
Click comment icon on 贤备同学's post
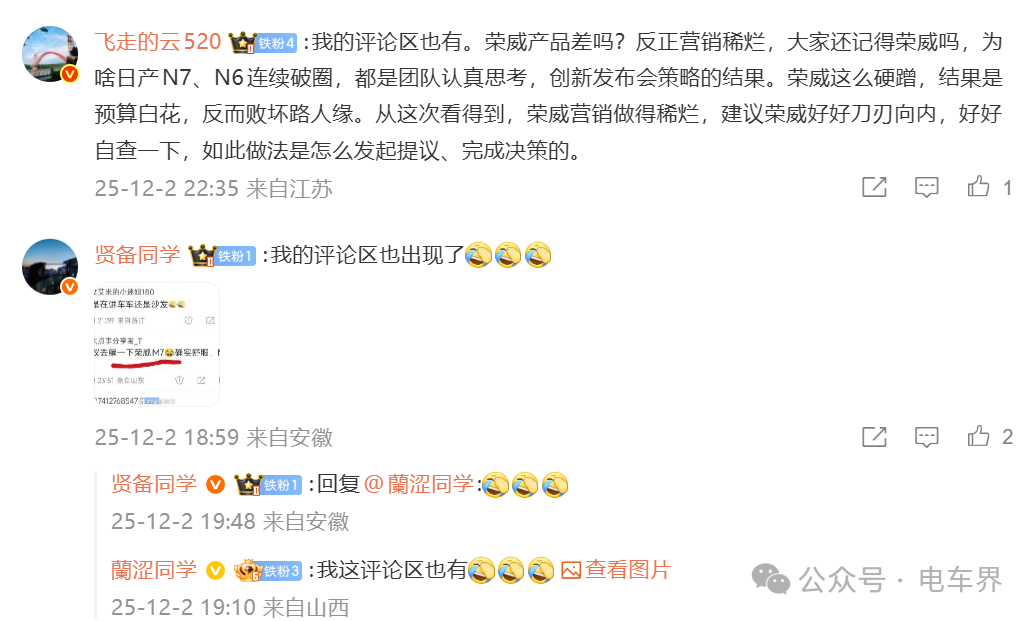pyautogui.click(x=927, y=437)
